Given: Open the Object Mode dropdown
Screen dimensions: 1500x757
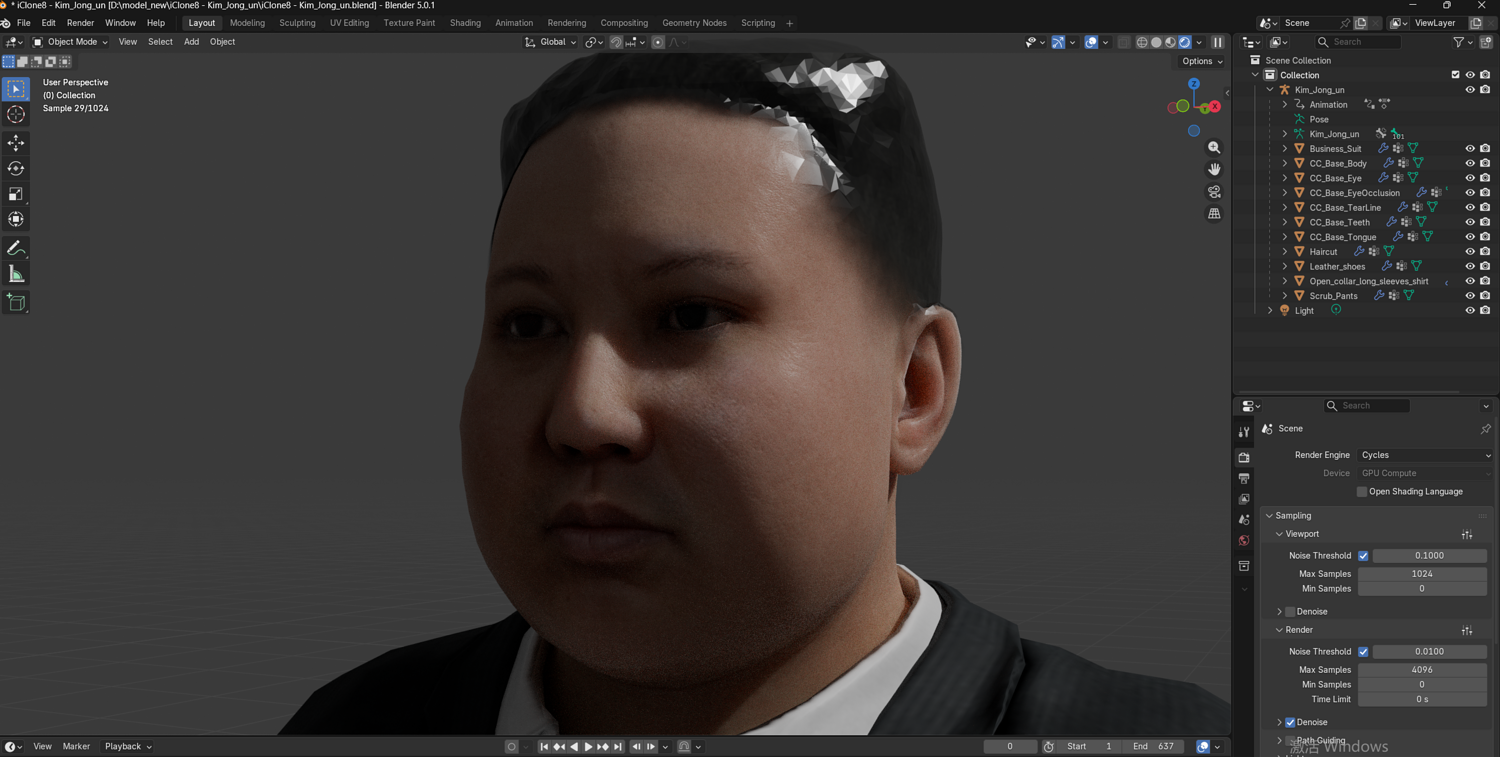Looking at the screenshot, I should coord(70,42).
